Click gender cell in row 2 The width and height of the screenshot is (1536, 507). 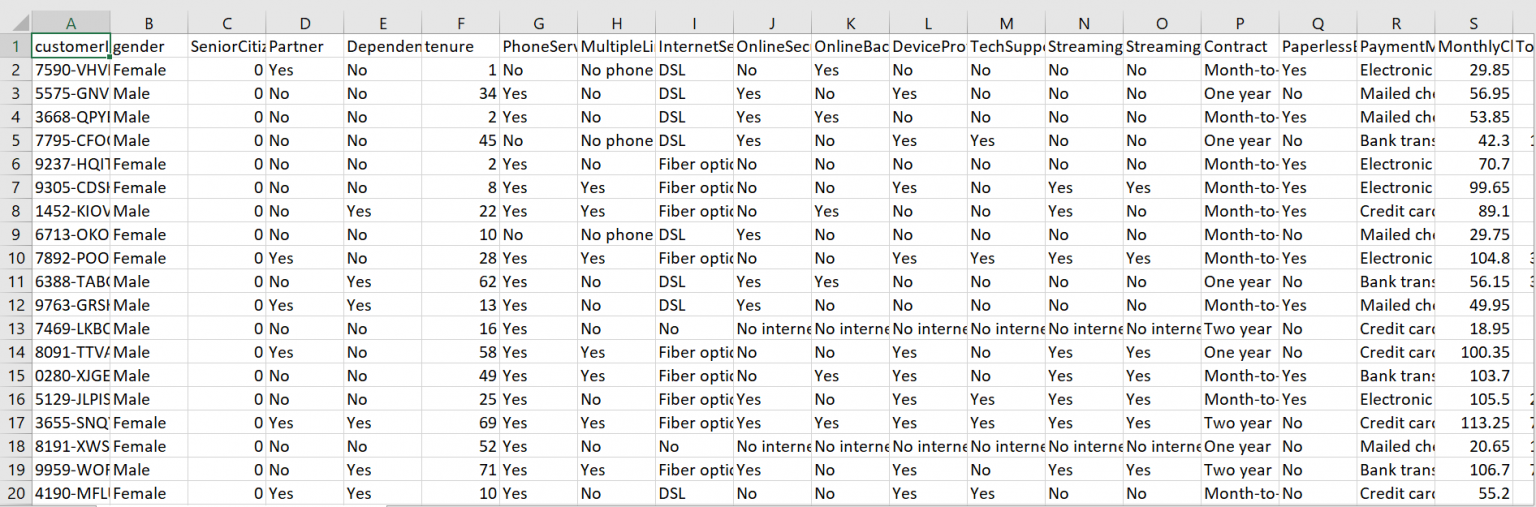[148, 70]
